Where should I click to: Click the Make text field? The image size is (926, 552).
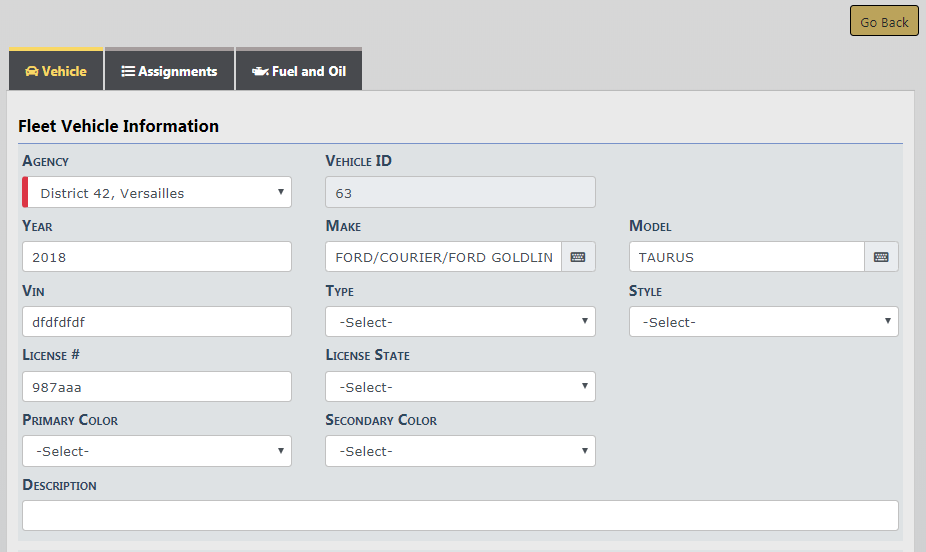[x=443, y=257]
